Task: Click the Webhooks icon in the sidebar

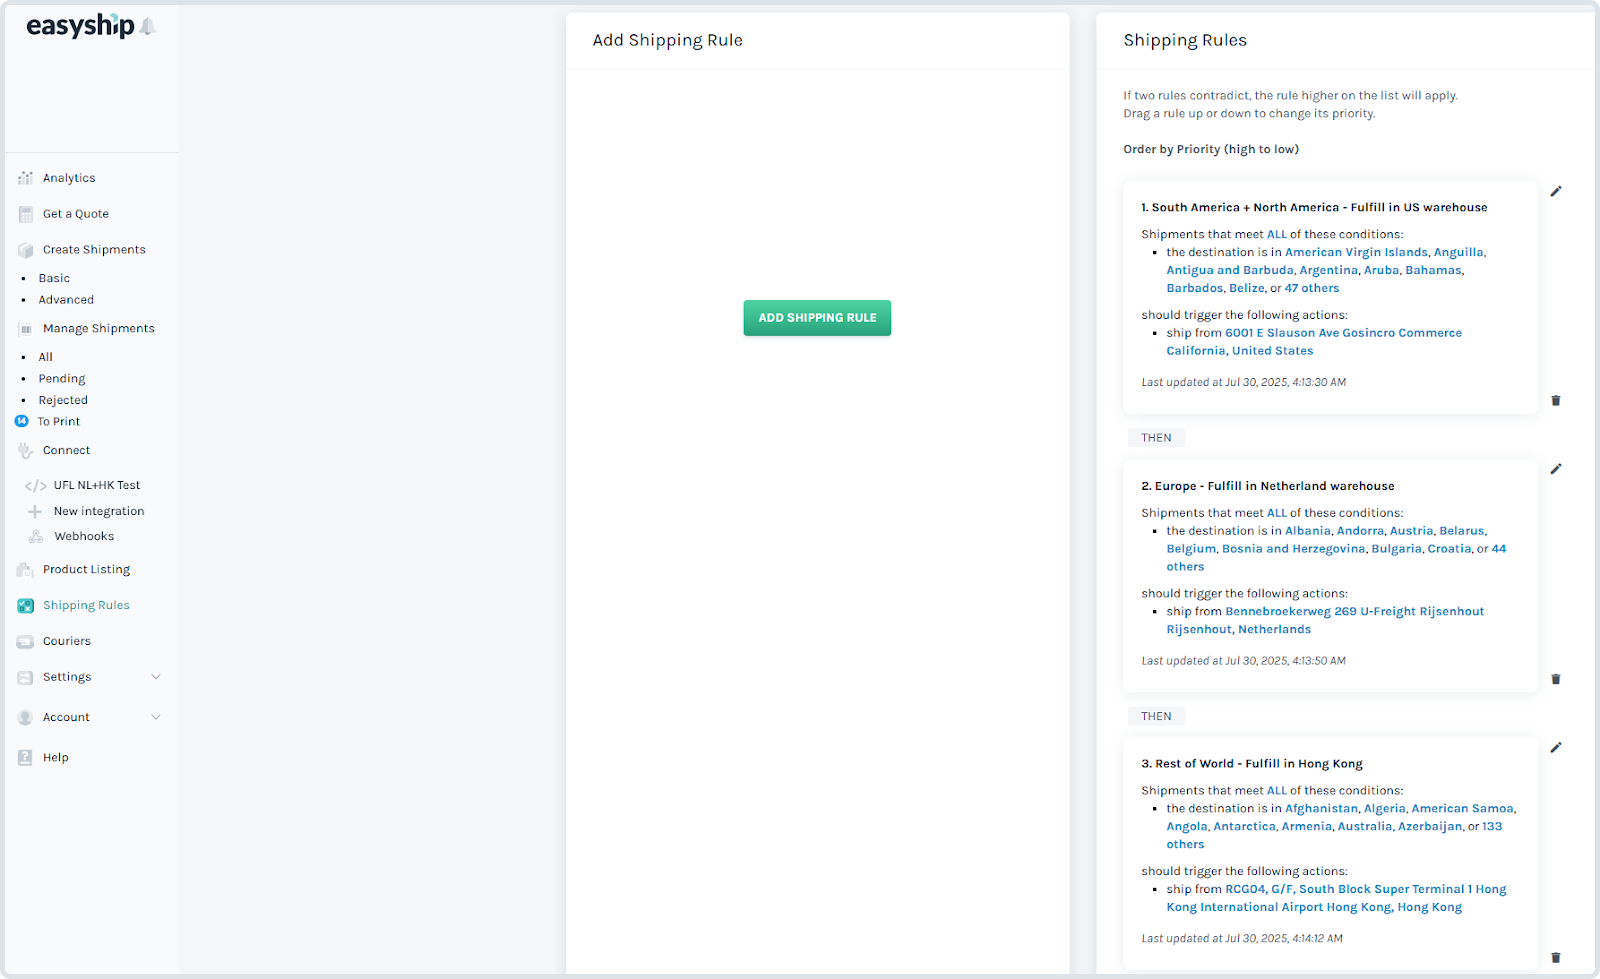Action: pyautogui.click(x=36, y=535)
